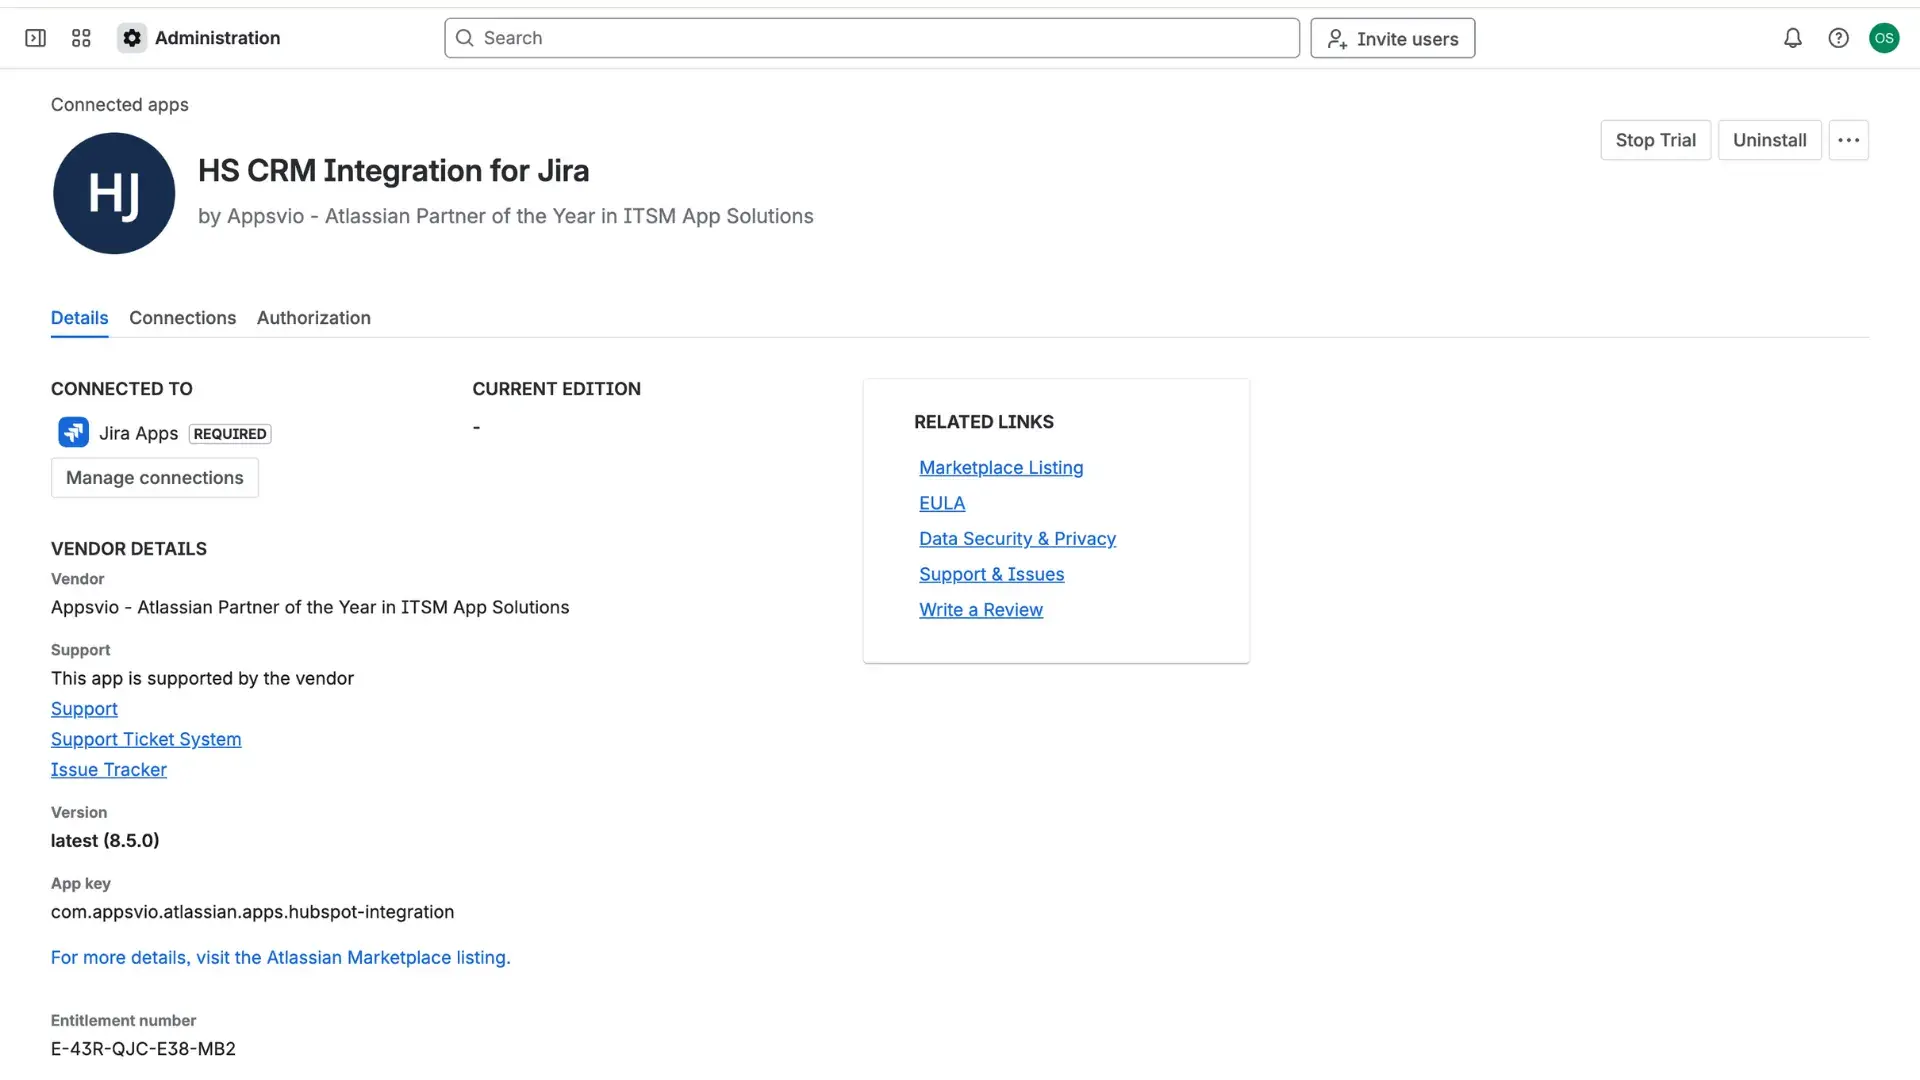Open the three-dot more options menu
The width and height of the screenshot is (1920, 1080).
coord(1848,140)
